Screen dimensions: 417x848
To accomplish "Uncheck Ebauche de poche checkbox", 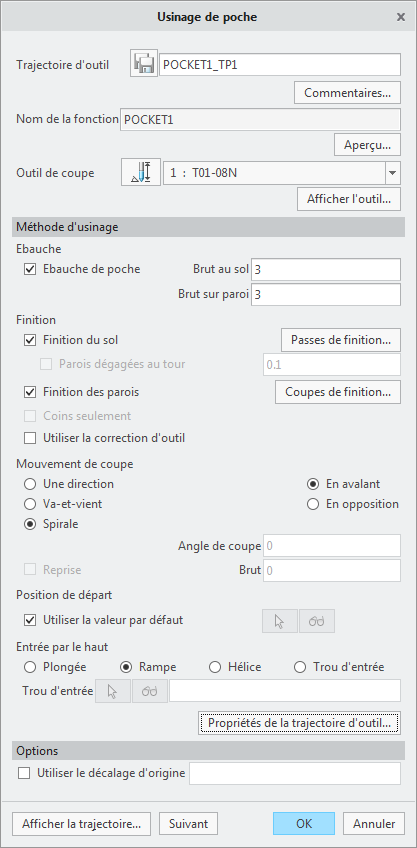I will click(30, 269).
